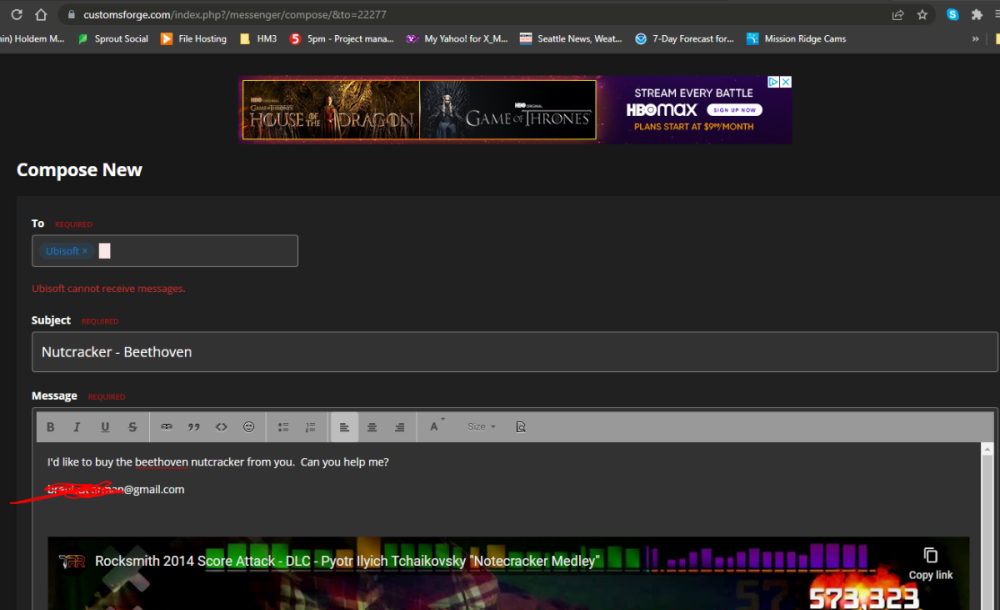Insert a link with the link icon
Image resolution: width=1000 pixels, height=610 pixels.
166,427
